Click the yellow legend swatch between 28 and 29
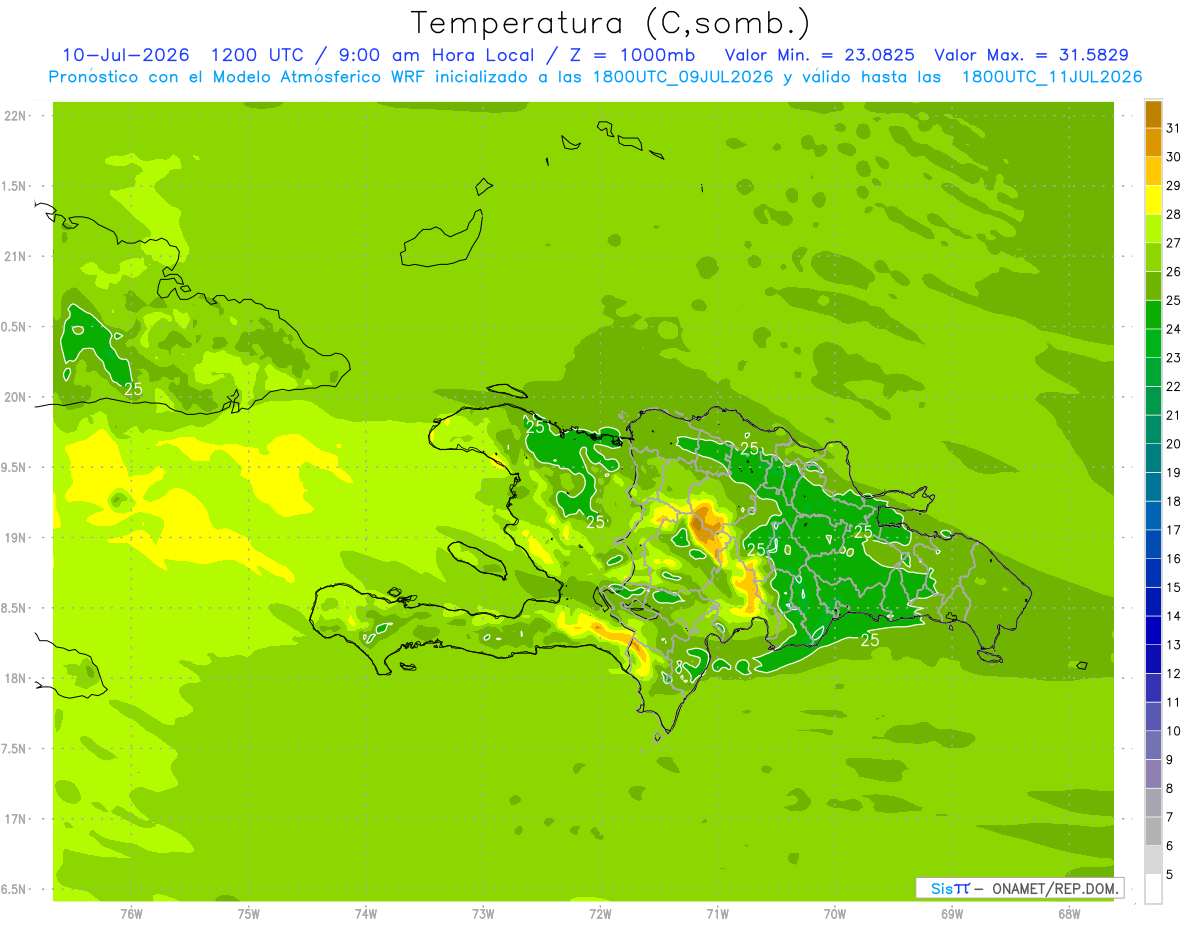 point(1153,200)
